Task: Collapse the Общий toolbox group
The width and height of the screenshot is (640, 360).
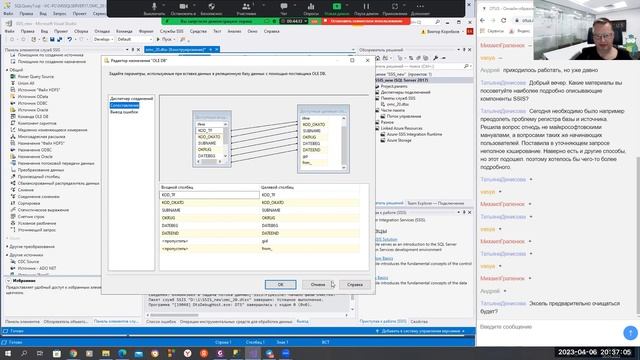Action: 7,70
